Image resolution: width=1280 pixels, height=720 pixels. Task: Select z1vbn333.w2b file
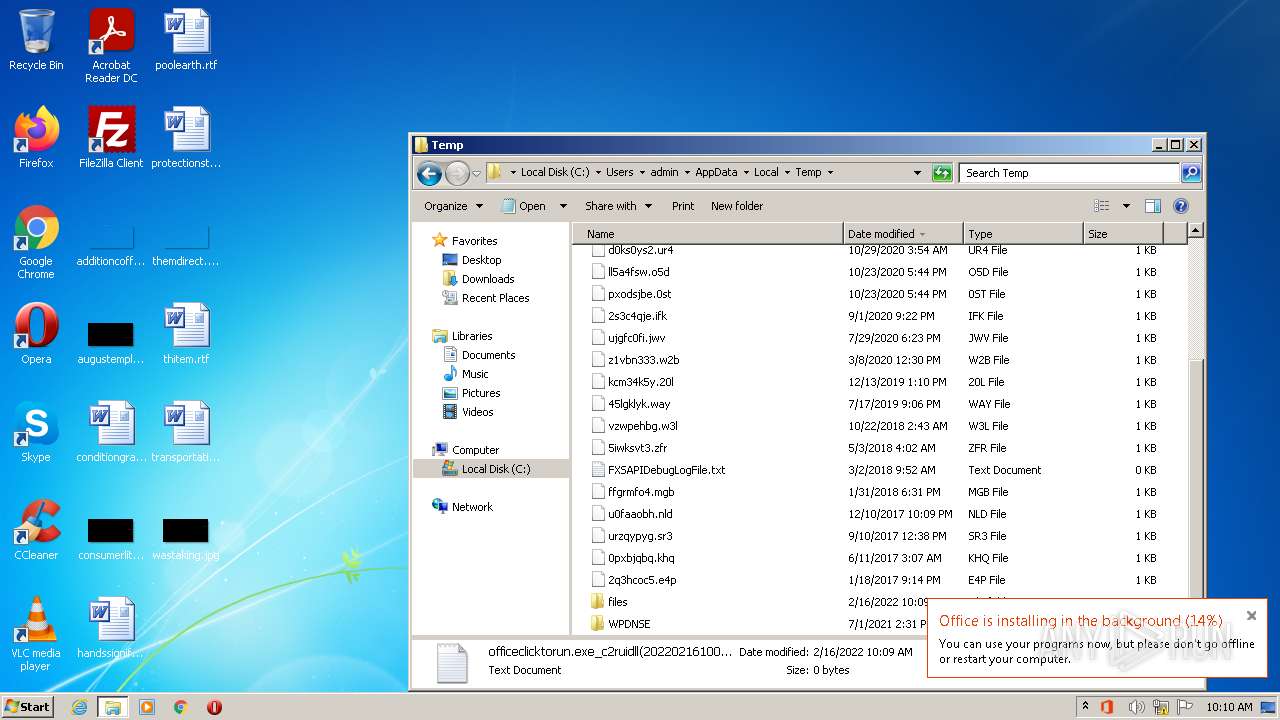point(643,360)
